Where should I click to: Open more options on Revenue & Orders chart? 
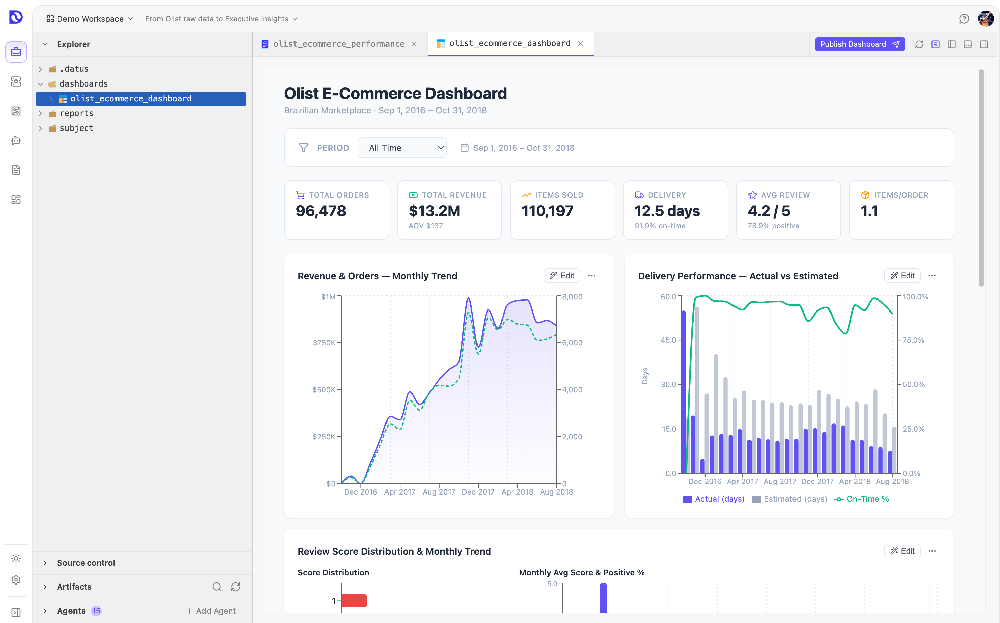pyautogui.click(x=592, y=275)
